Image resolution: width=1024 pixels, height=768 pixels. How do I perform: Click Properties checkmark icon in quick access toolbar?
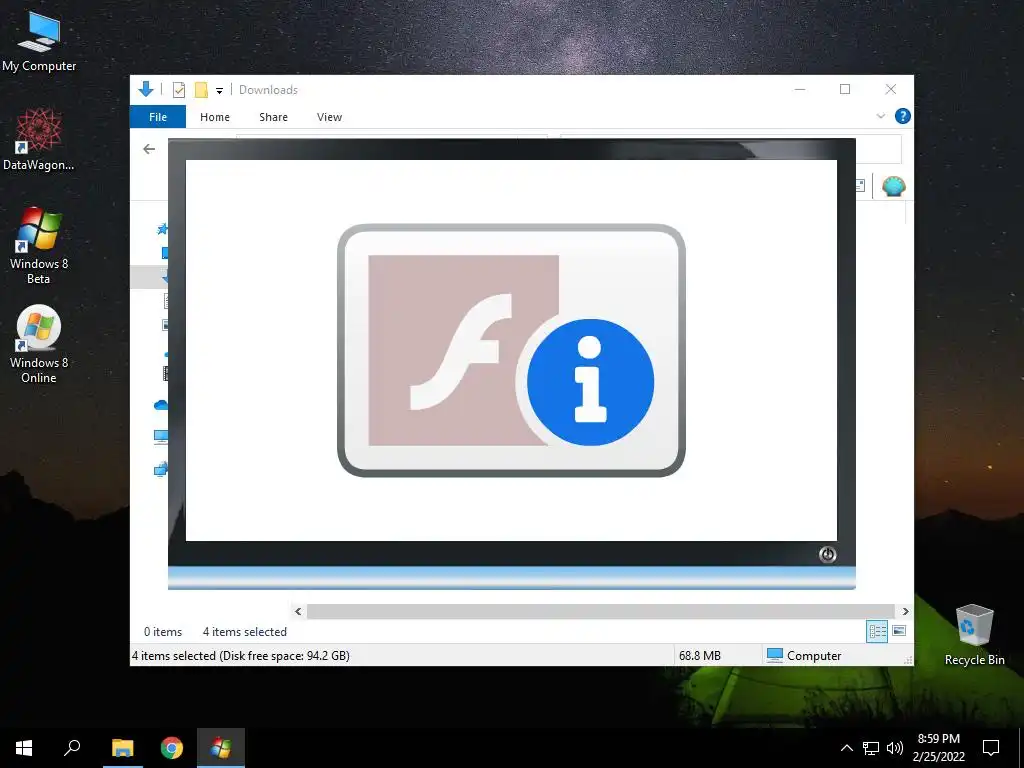(x=178, y=90)
